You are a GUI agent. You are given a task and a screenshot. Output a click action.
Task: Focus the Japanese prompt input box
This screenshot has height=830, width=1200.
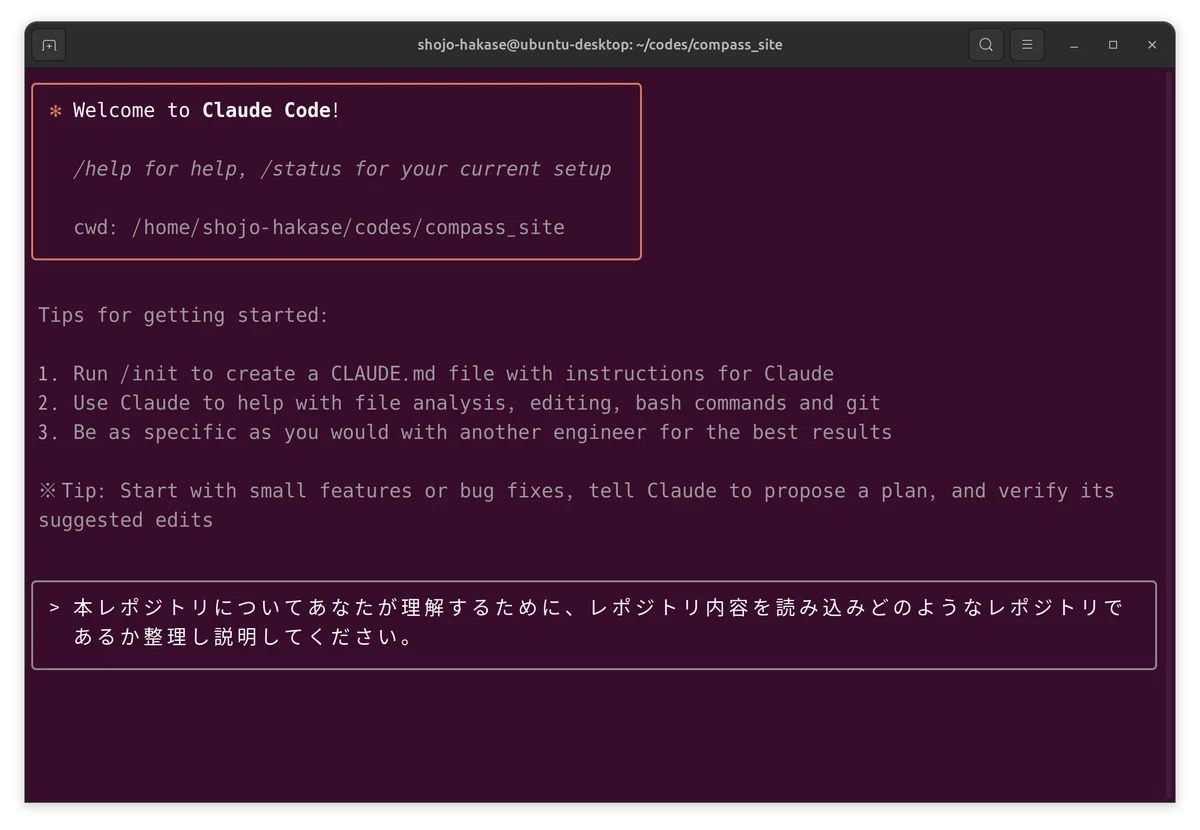[x=594, y=625]
